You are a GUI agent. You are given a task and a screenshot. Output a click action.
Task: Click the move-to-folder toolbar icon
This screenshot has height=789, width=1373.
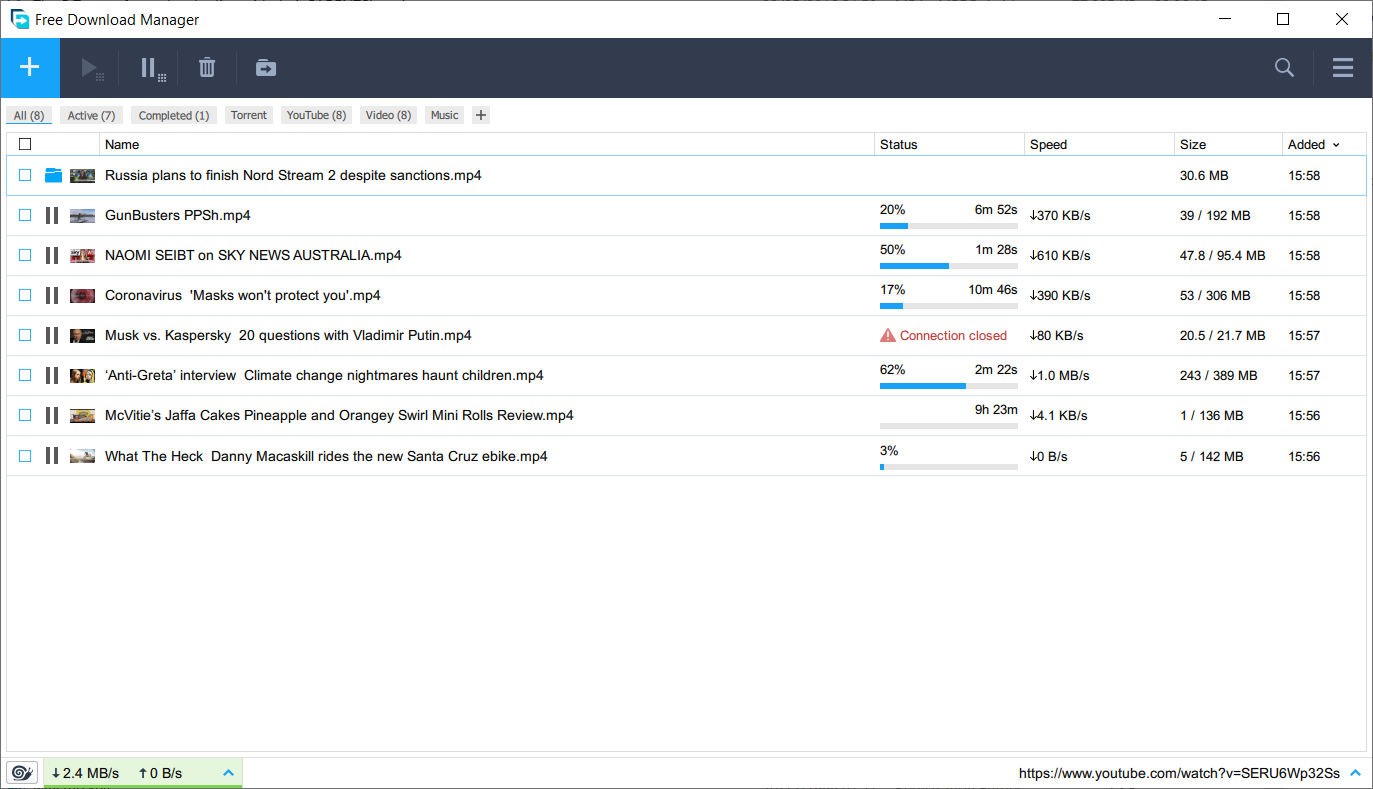point(265,68)
